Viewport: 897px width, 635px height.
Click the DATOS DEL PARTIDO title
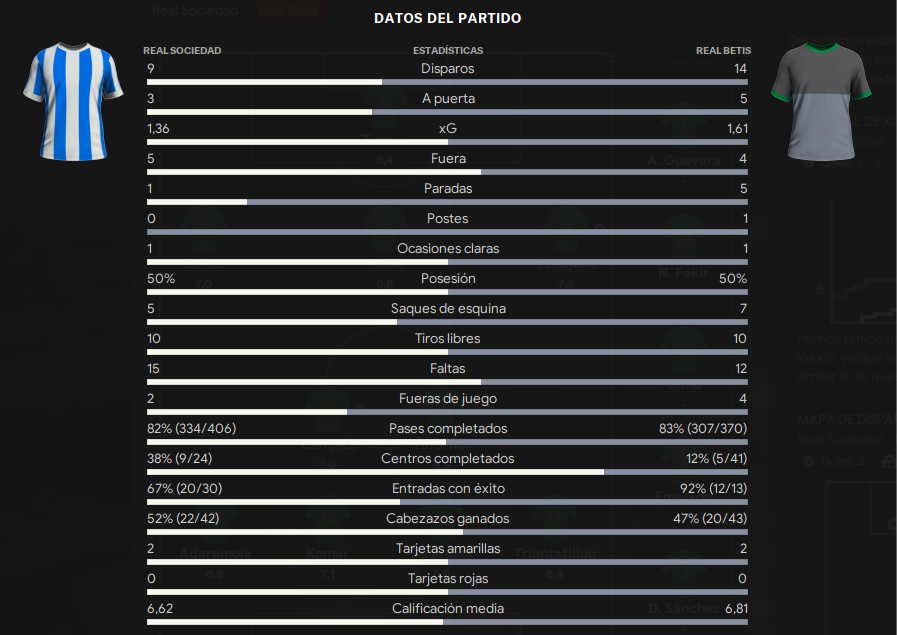[x=447, y=18]
